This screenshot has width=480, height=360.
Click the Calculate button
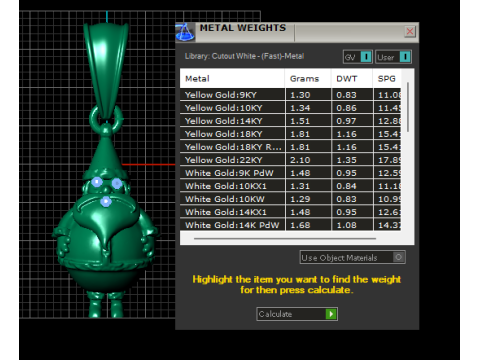(297, 314)
